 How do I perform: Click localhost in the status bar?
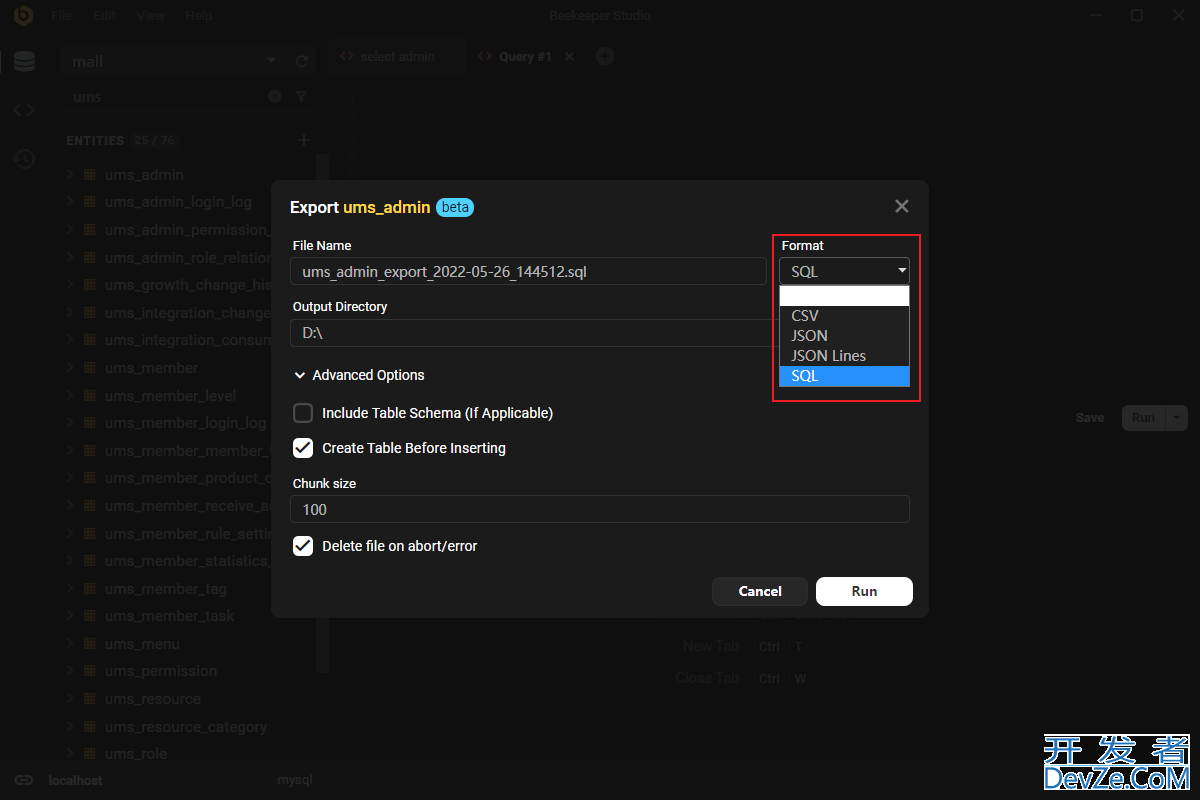tap(75, 780)
